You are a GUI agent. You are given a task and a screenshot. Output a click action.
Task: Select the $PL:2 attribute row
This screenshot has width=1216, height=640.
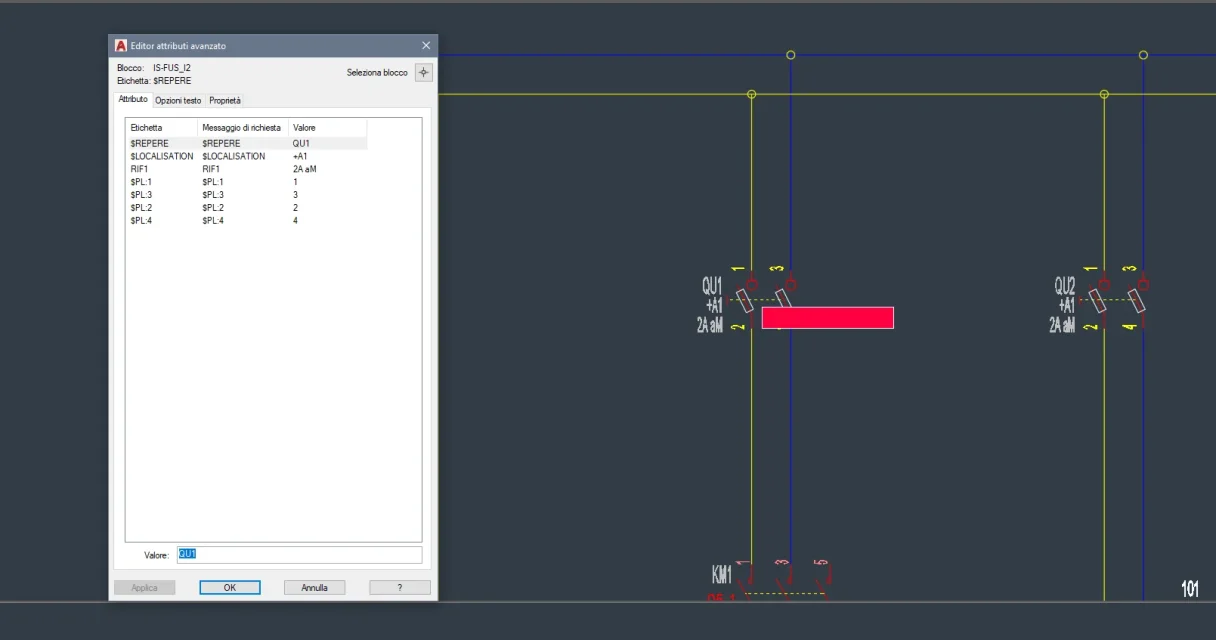coord(246,207)
